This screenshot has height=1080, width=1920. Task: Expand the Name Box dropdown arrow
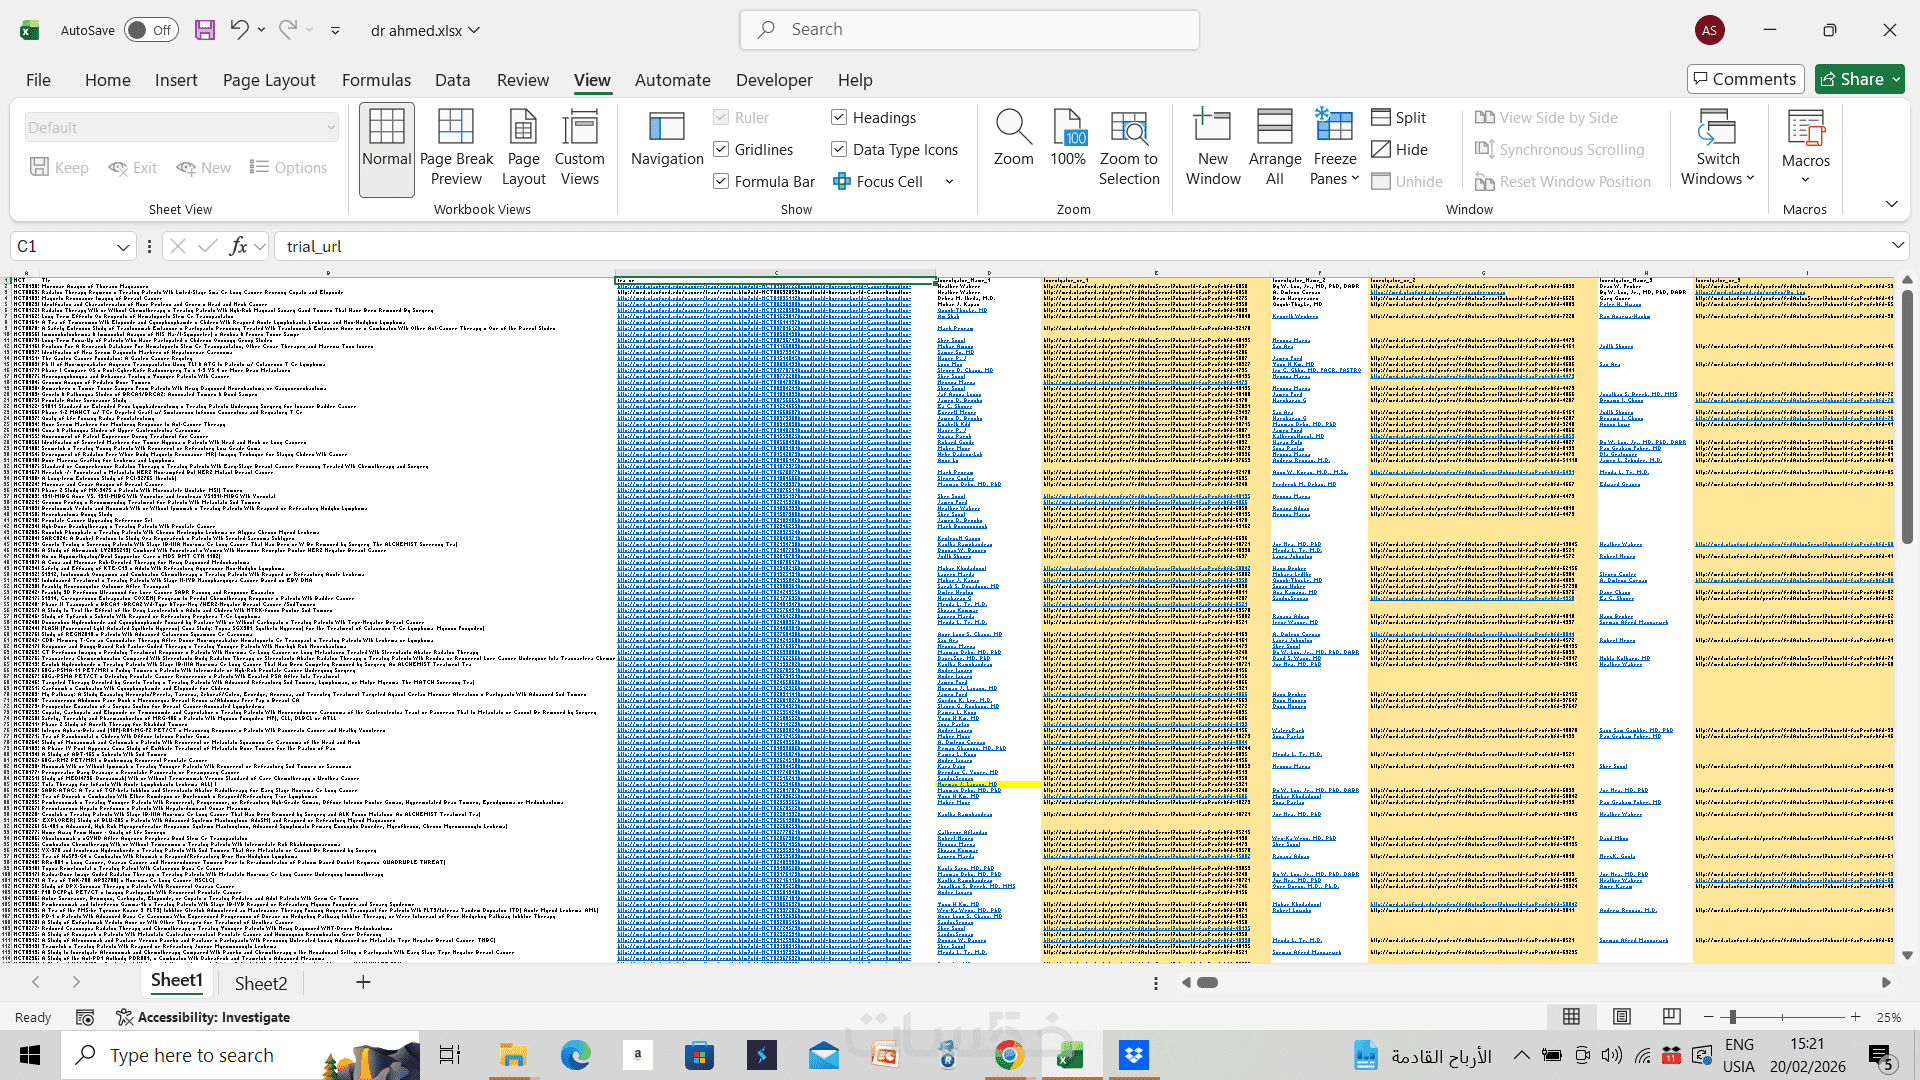point(123,246)
